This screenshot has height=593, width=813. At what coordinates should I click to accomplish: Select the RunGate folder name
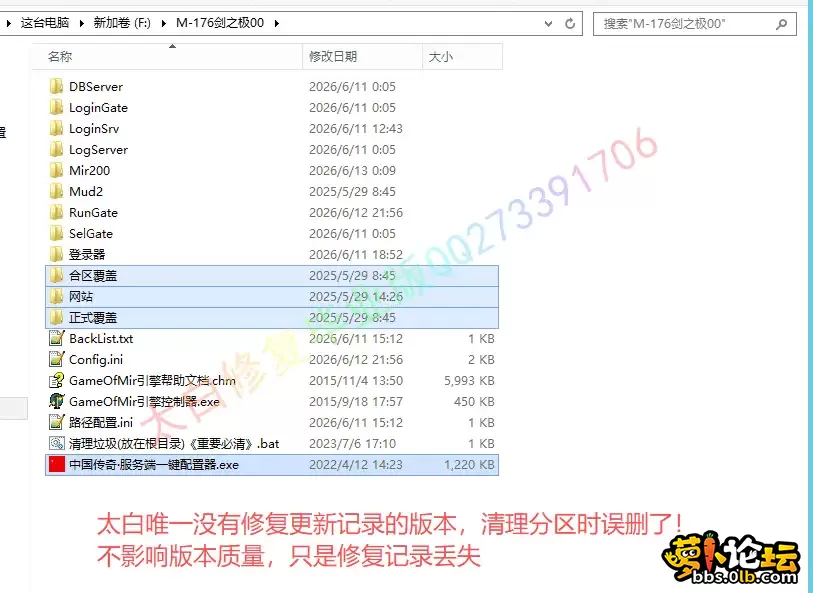tap(93, 213)
